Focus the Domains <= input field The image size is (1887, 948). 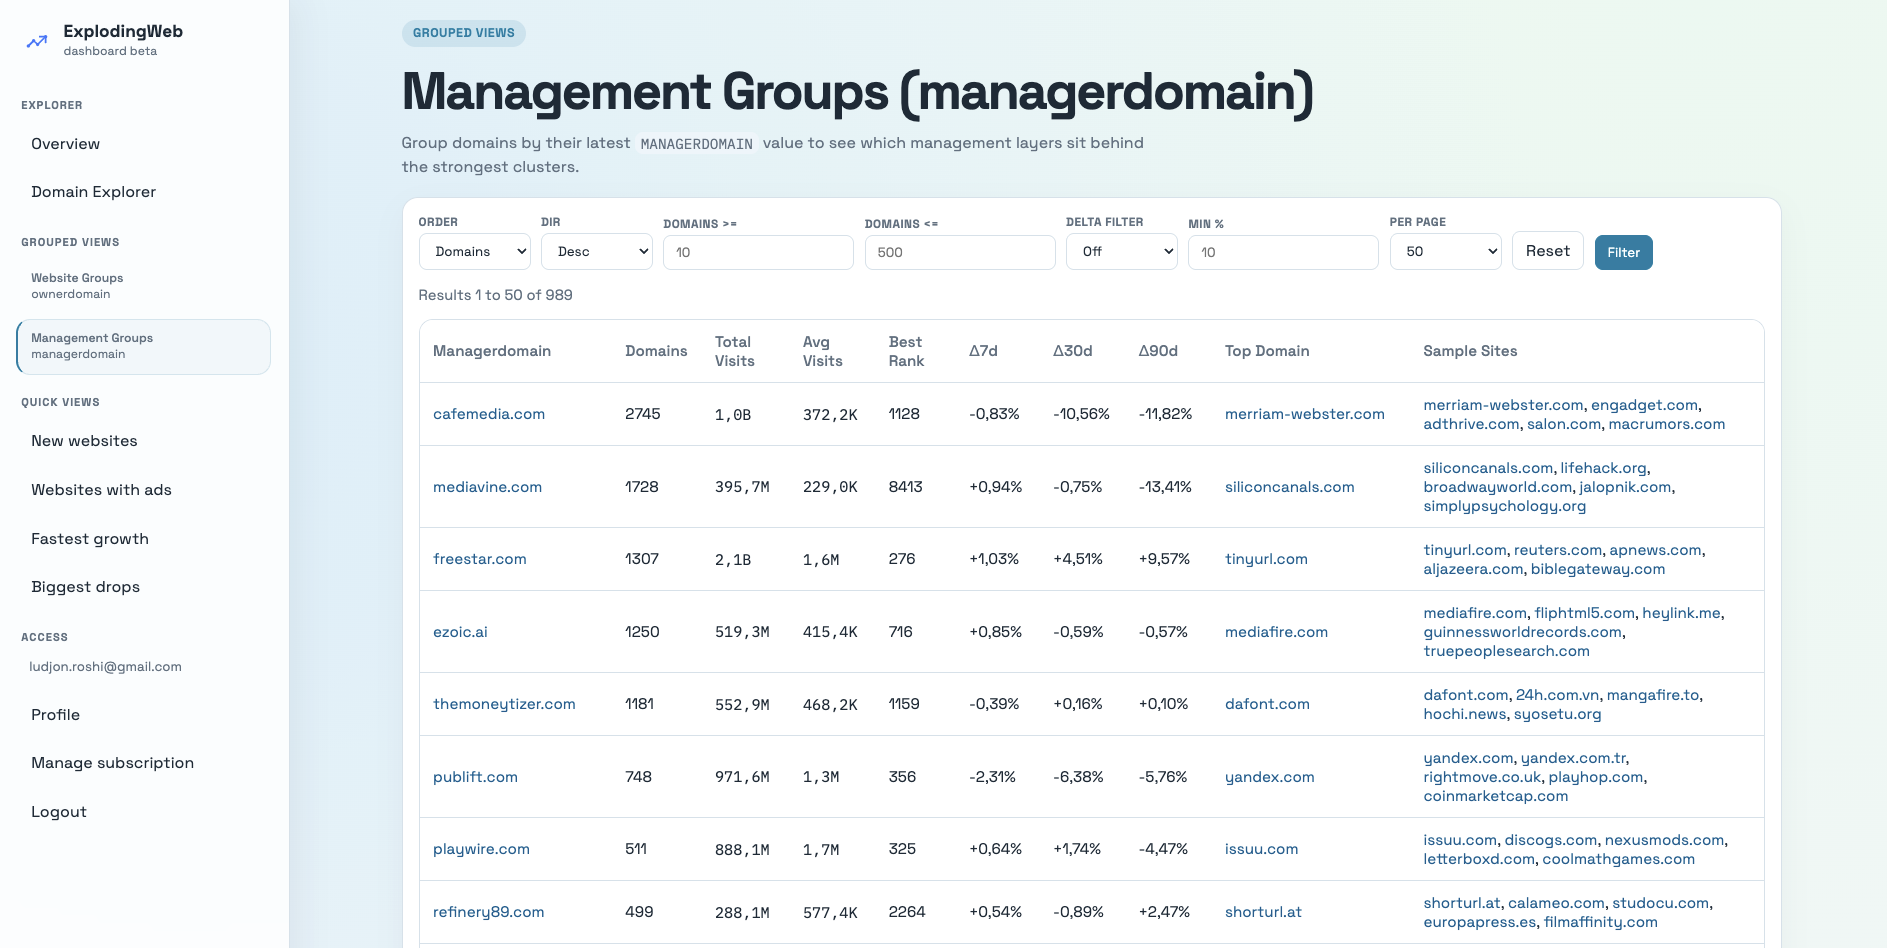(960, 253)
